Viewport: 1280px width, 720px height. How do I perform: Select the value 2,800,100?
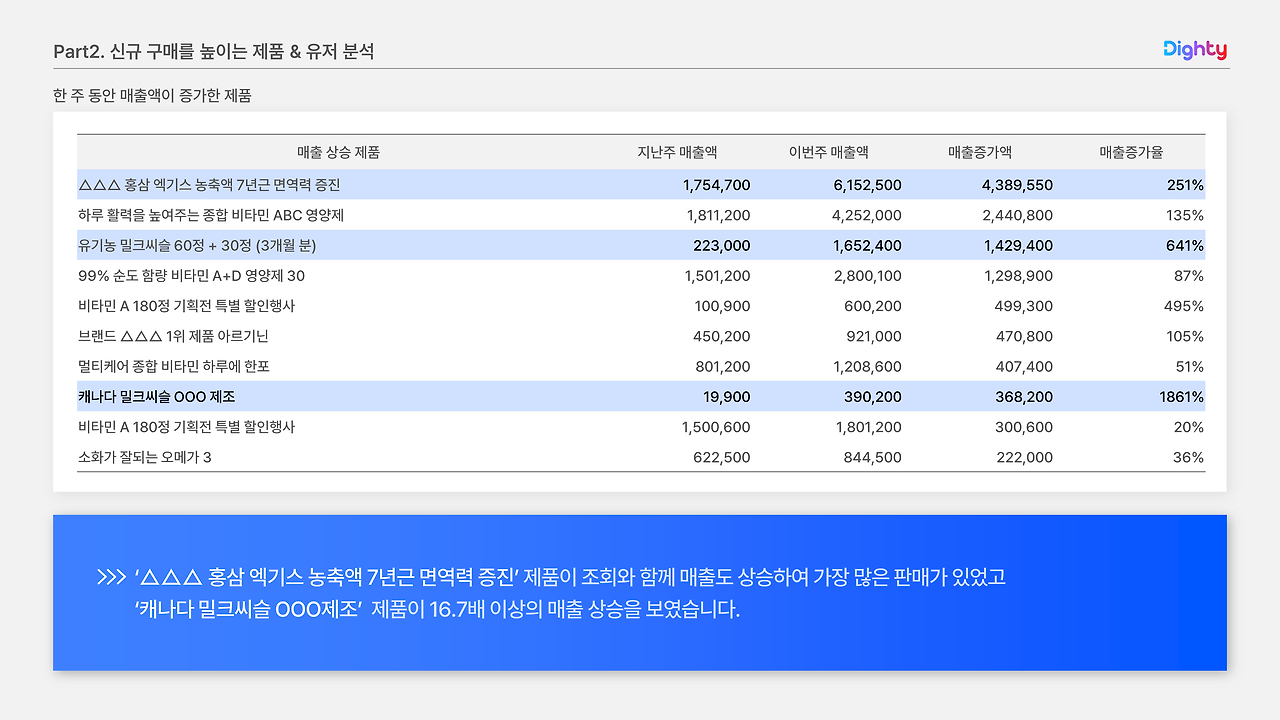[x=868, y=275]
